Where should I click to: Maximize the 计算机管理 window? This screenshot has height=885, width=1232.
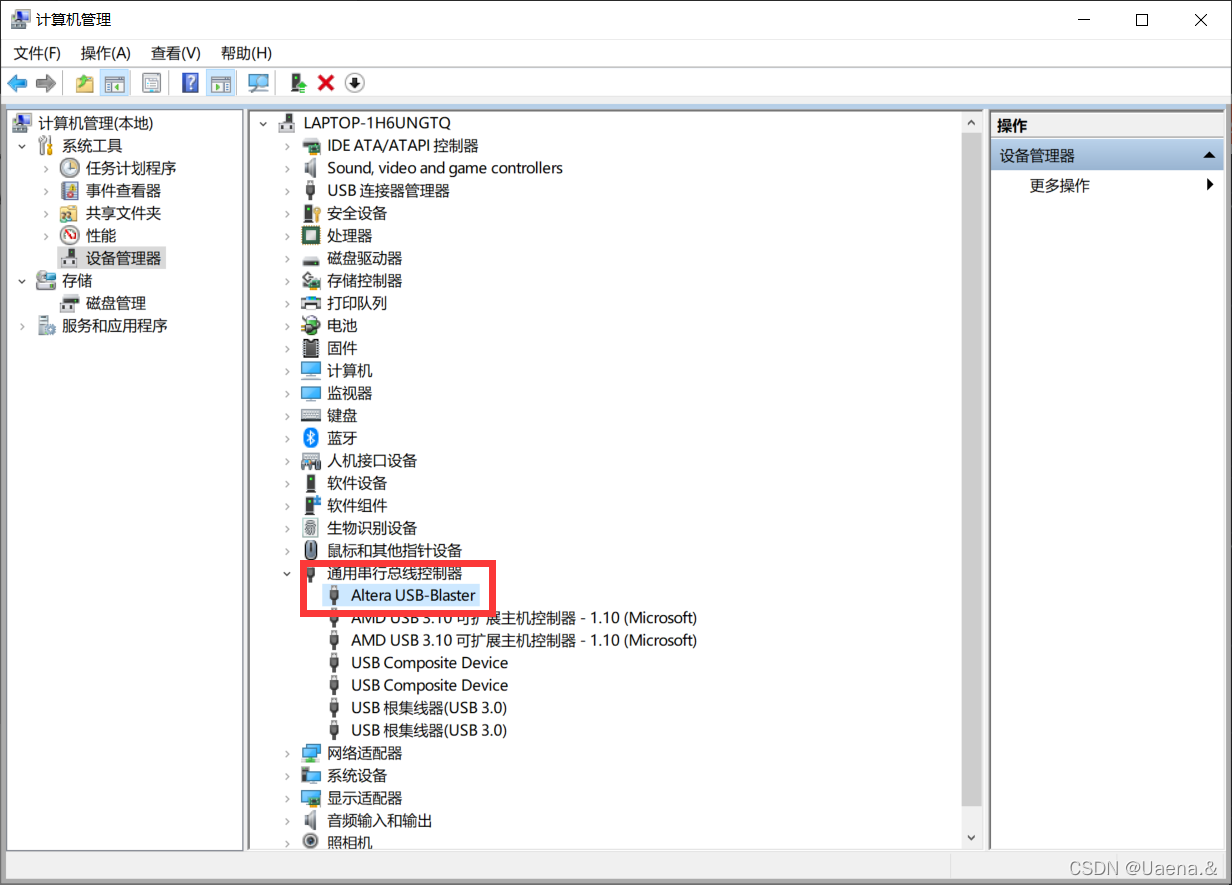point(1142,20)
